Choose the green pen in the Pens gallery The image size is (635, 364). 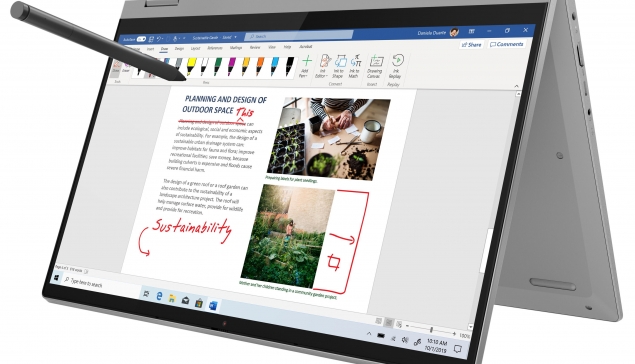click(218, 67)
